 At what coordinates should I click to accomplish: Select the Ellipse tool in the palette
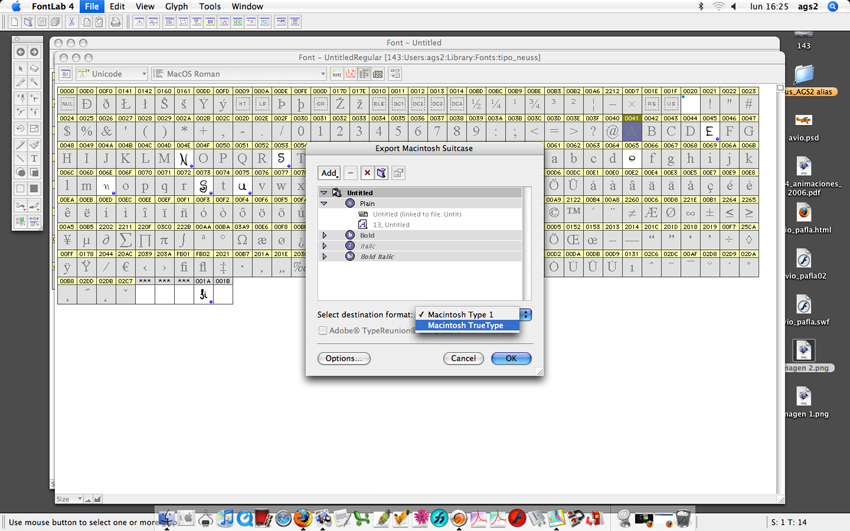pyautogui.click(x=21, y=172)
